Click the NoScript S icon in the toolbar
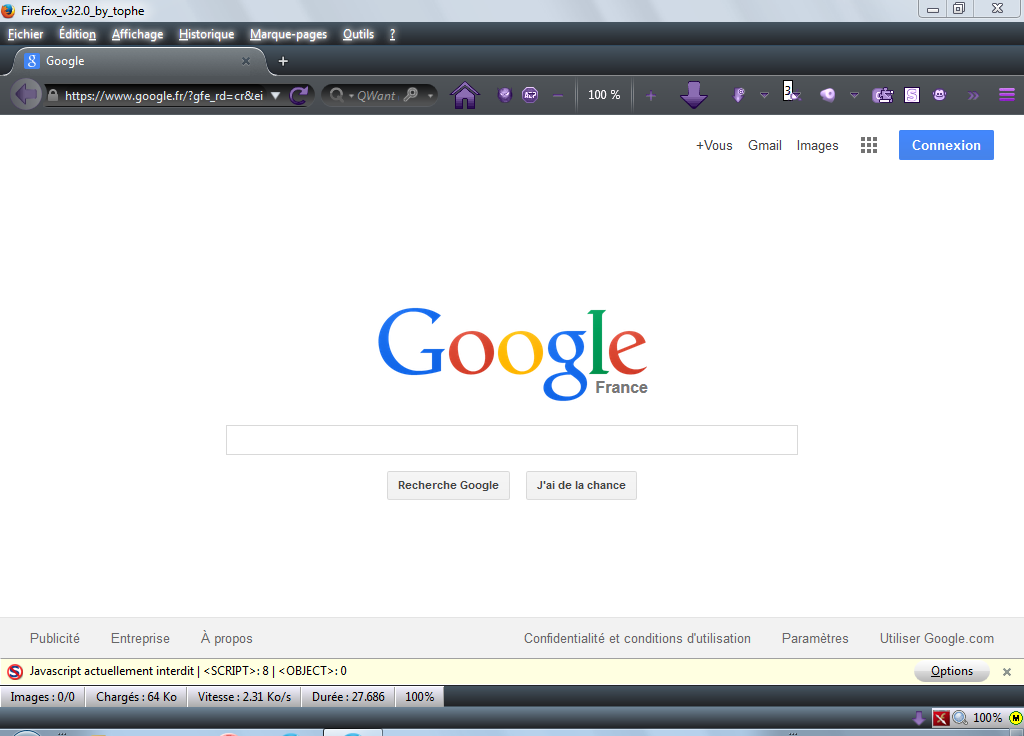 pyautogui.click(x=912, y=95)
